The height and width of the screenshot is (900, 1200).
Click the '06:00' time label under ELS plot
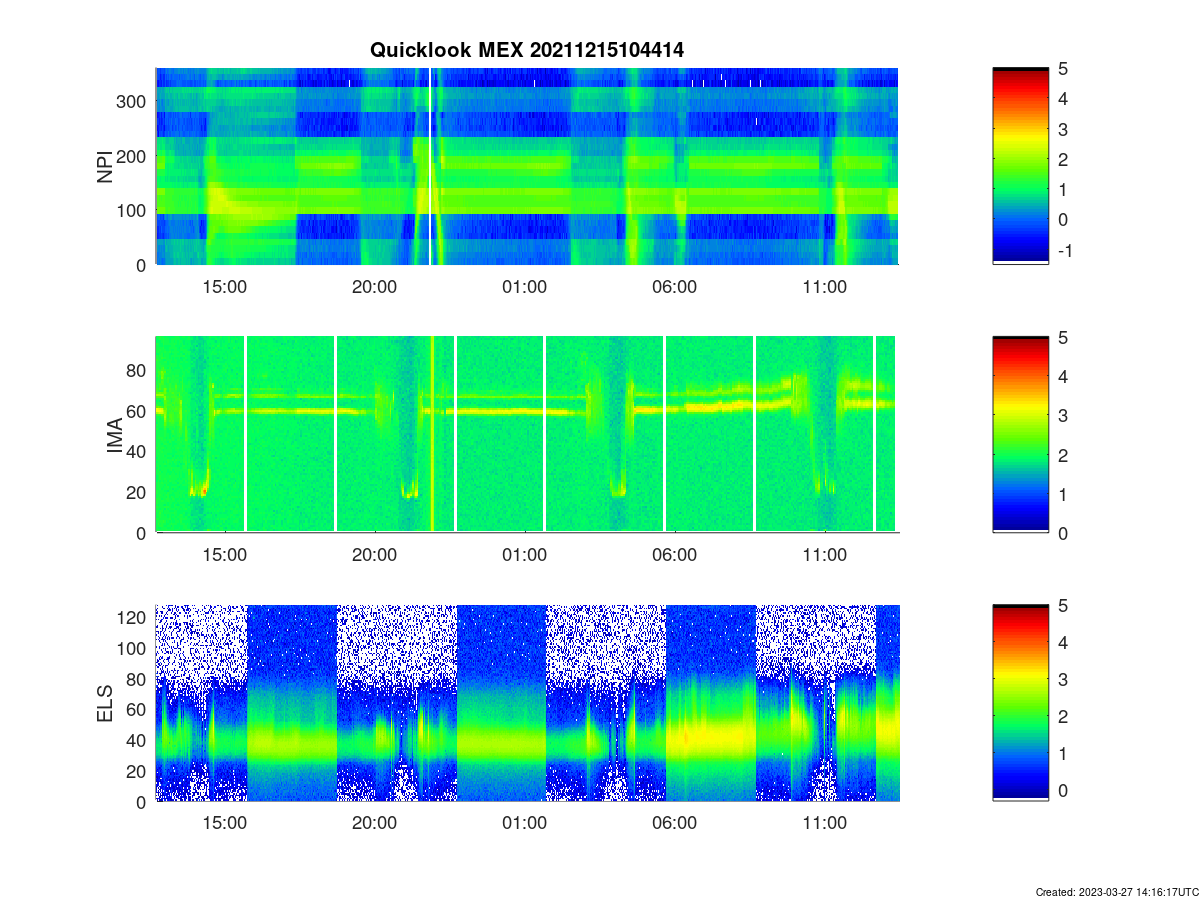pos(675,823)
